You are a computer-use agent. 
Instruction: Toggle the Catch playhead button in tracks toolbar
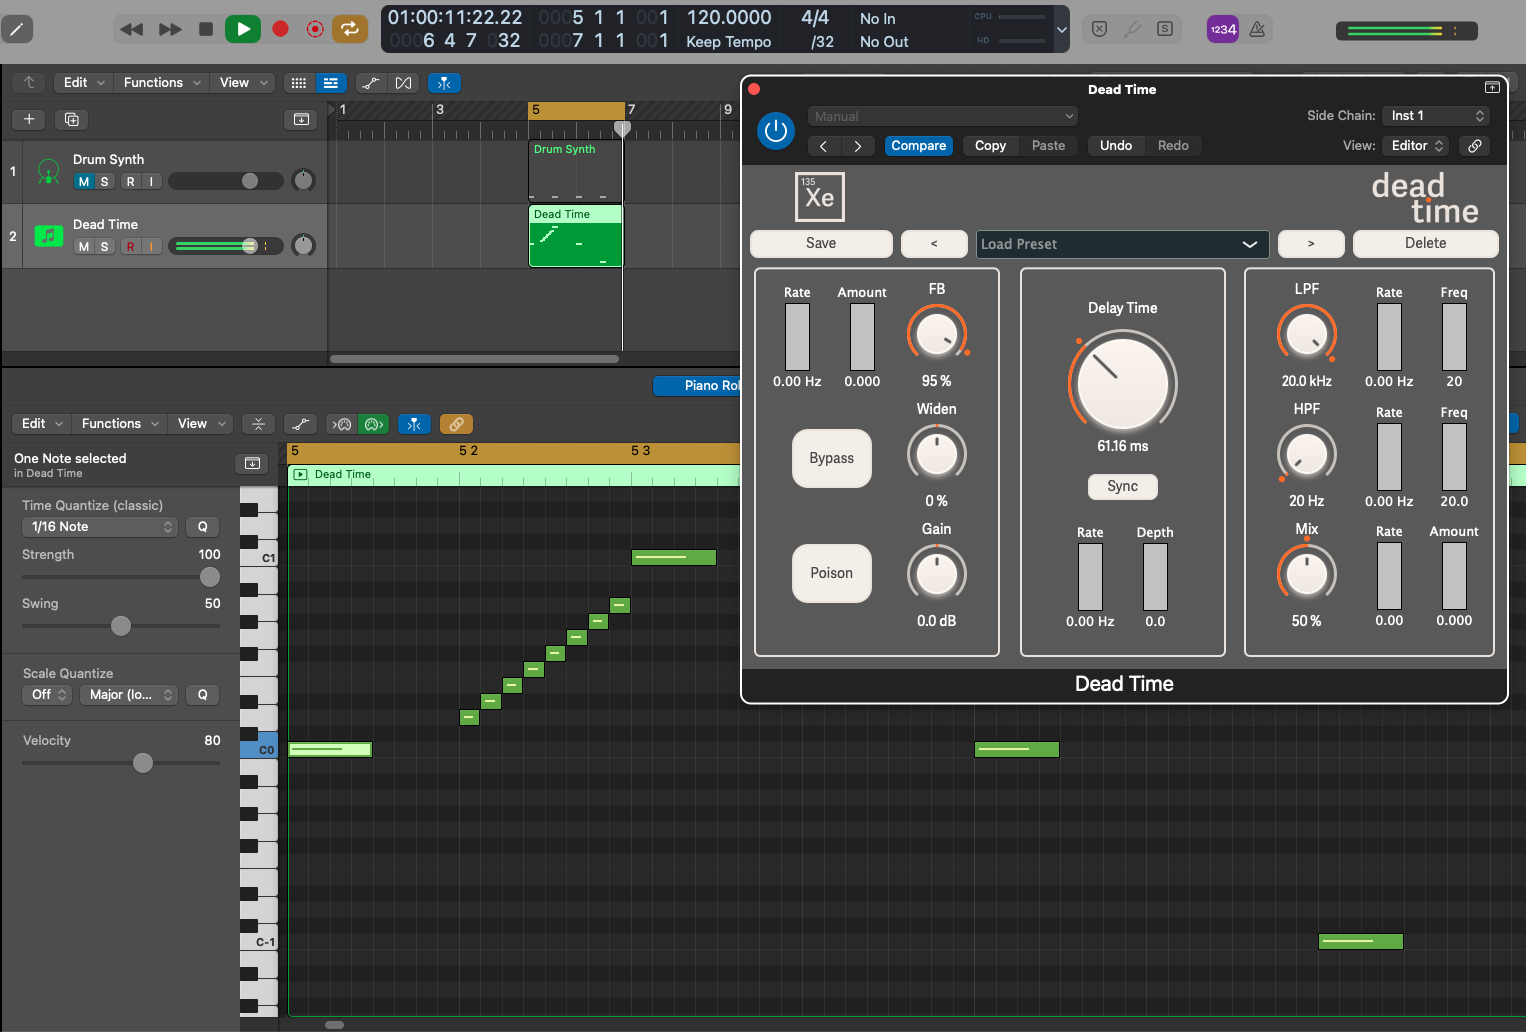coord(444,83)
